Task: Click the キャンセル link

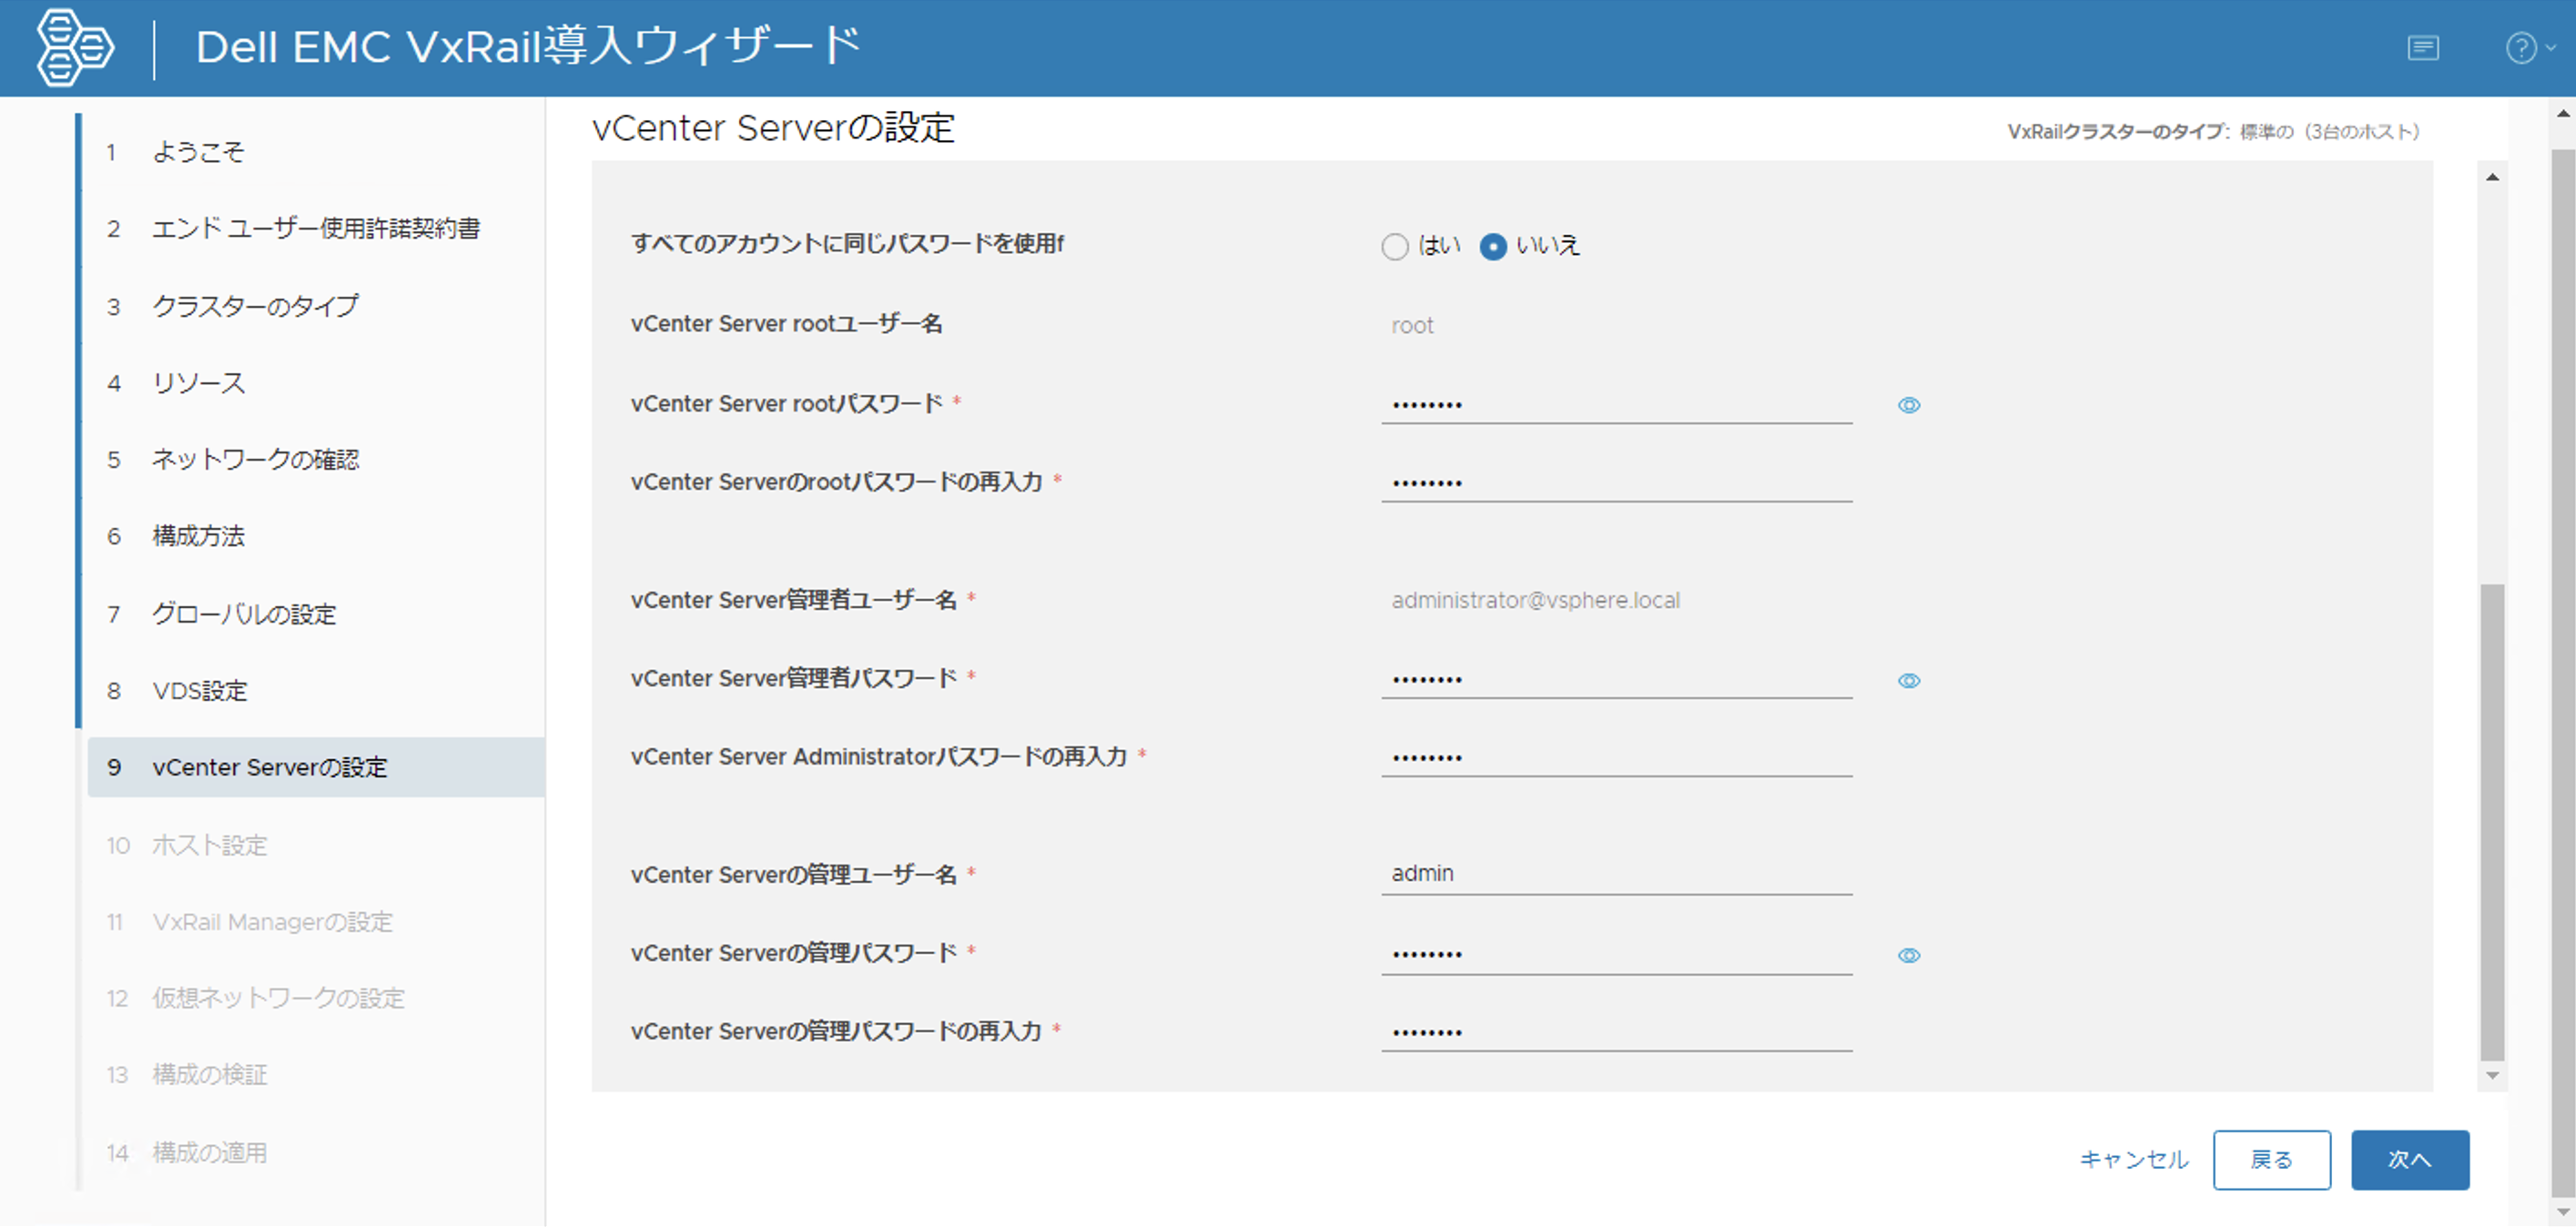Action: click(2133, 1160)
